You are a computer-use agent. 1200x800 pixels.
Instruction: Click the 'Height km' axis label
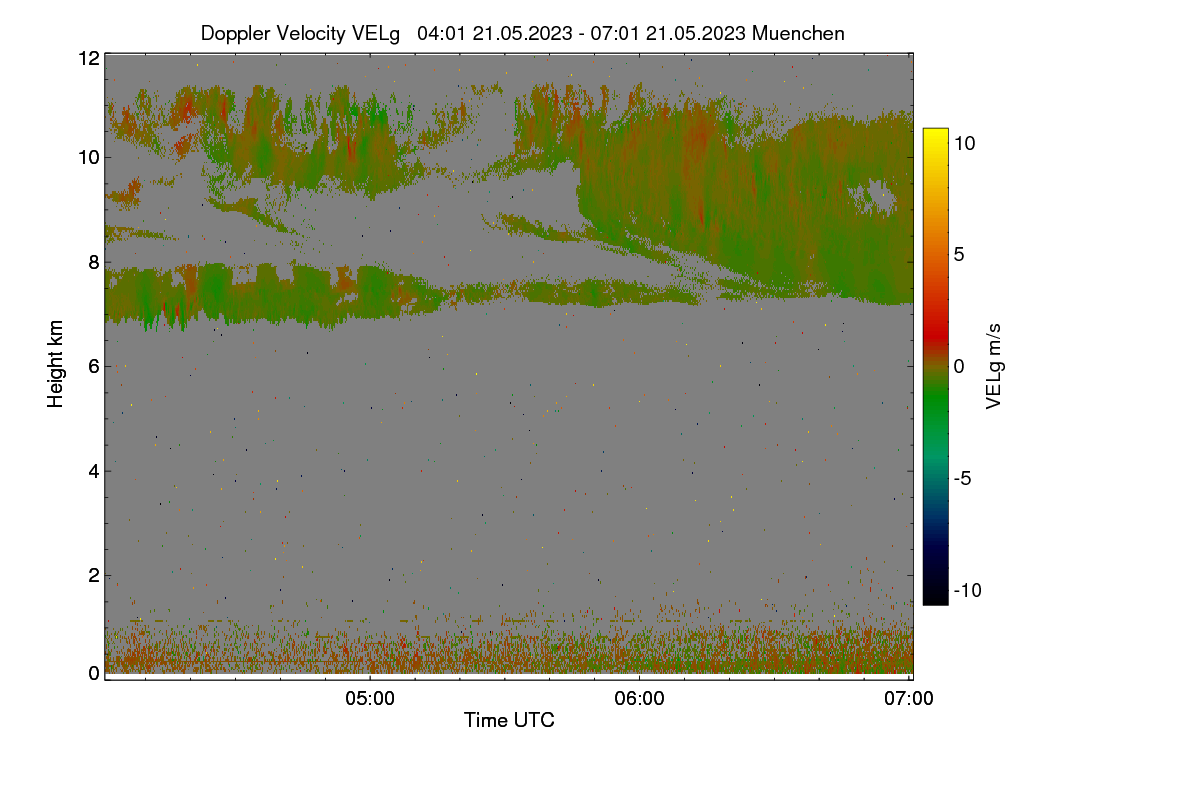coord(56,364)
